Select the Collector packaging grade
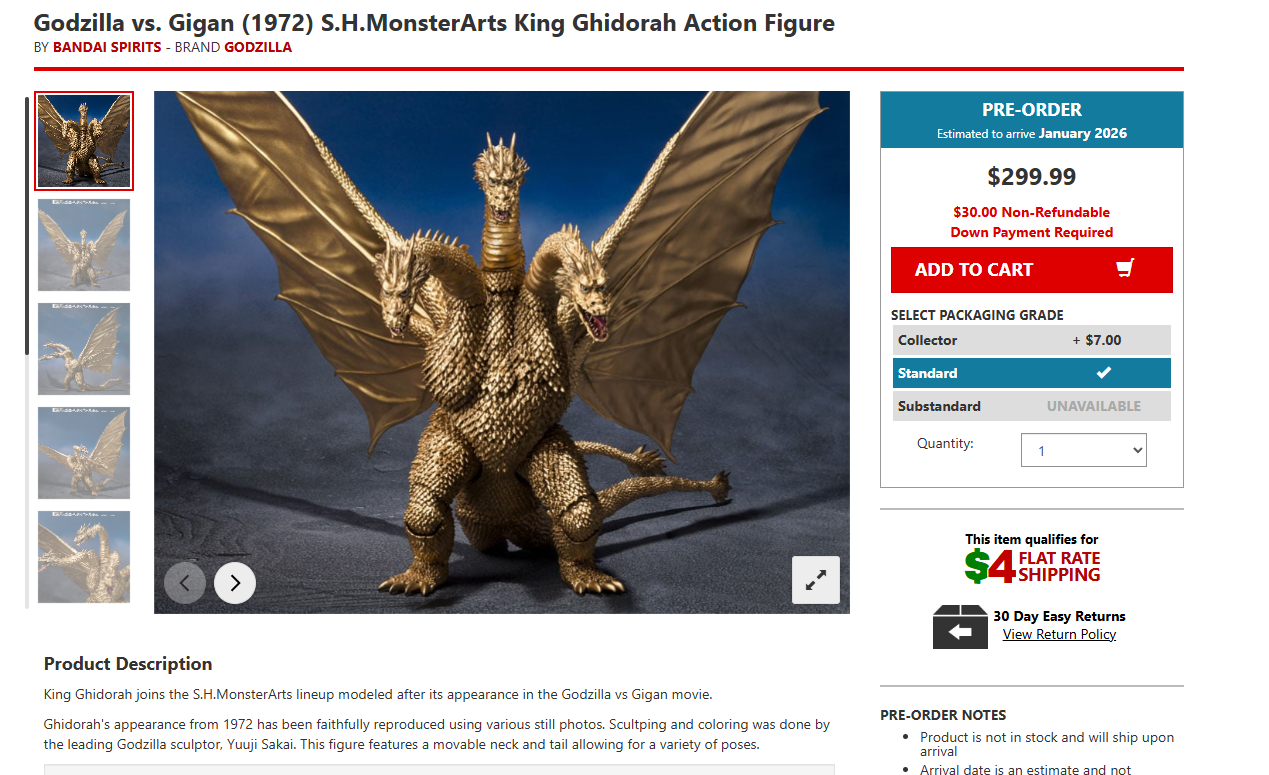This screenshot has width=1269, height=775. (1032, 340)
